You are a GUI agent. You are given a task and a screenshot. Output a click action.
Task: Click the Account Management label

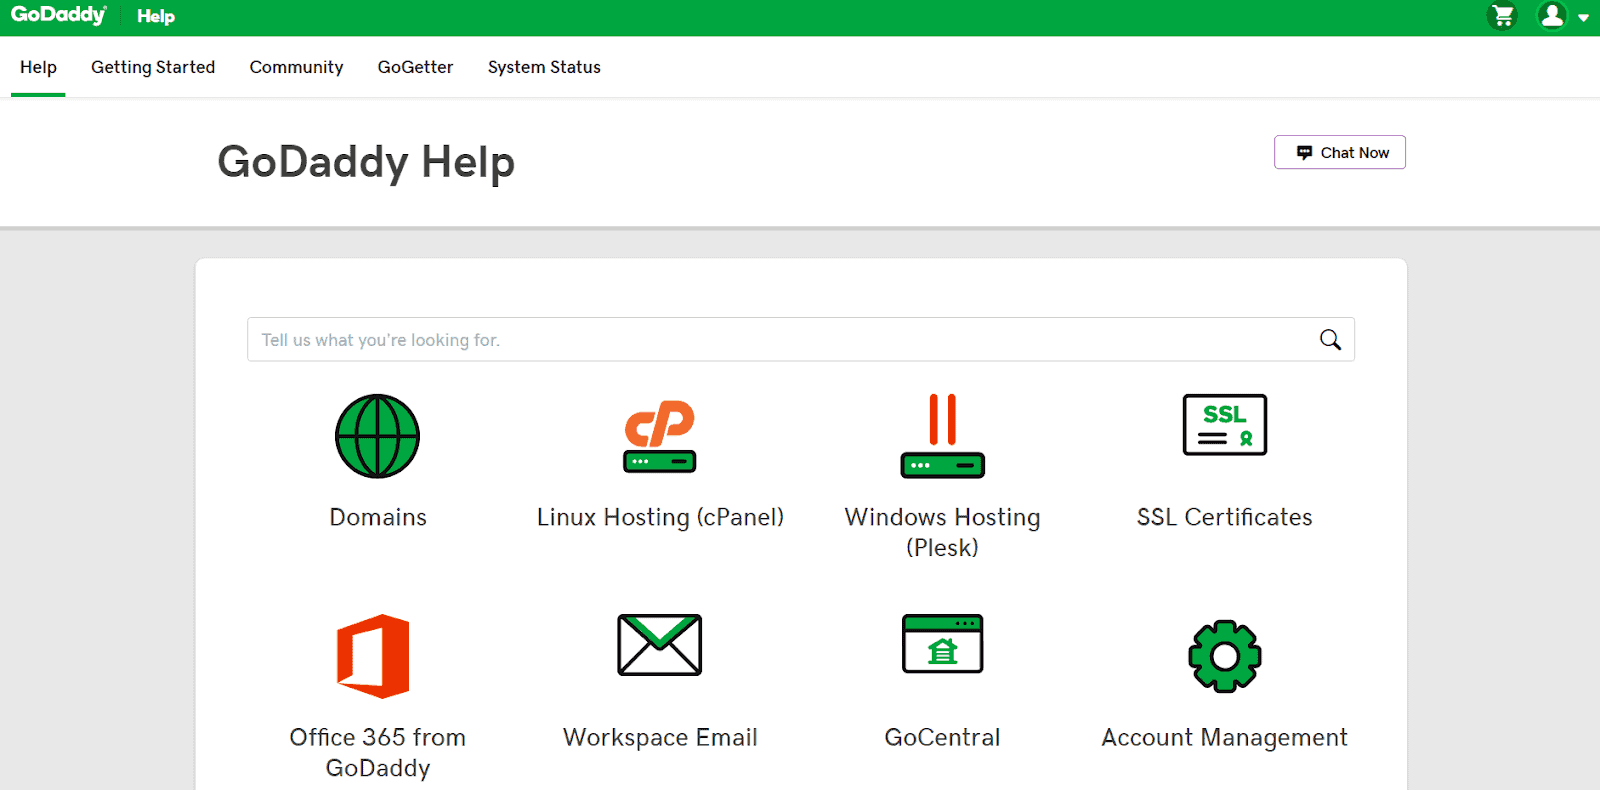(x=1225, y=737)
